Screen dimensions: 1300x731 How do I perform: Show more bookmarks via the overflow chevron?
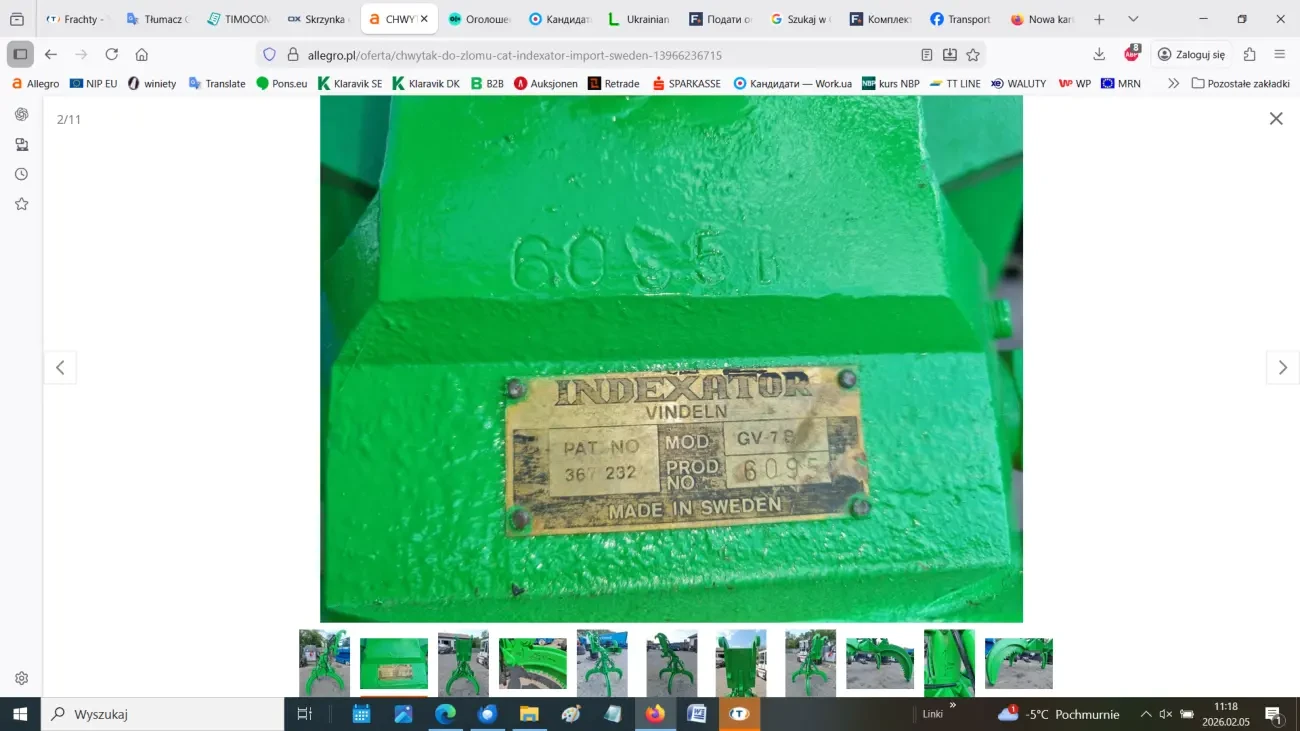1173,84
